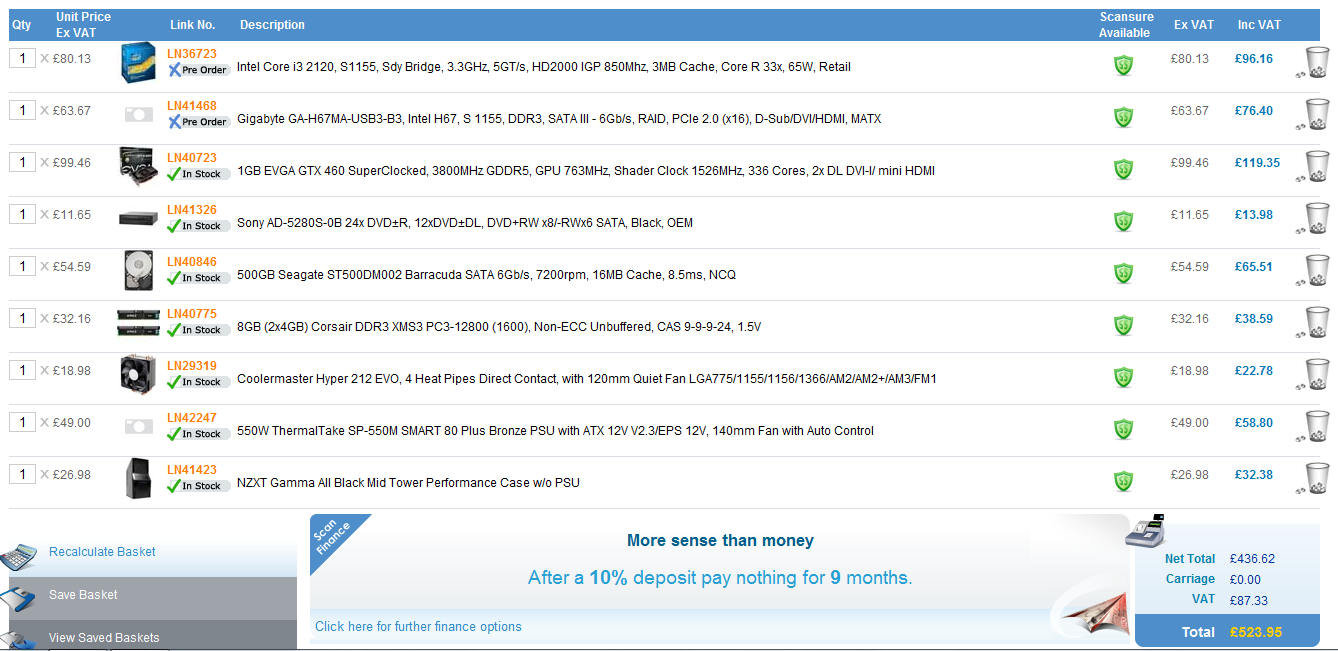Screen dimensions: 1338x651
Task: Click the calculator icon beside Recalculate Basket
Action: tap(19, 555)
